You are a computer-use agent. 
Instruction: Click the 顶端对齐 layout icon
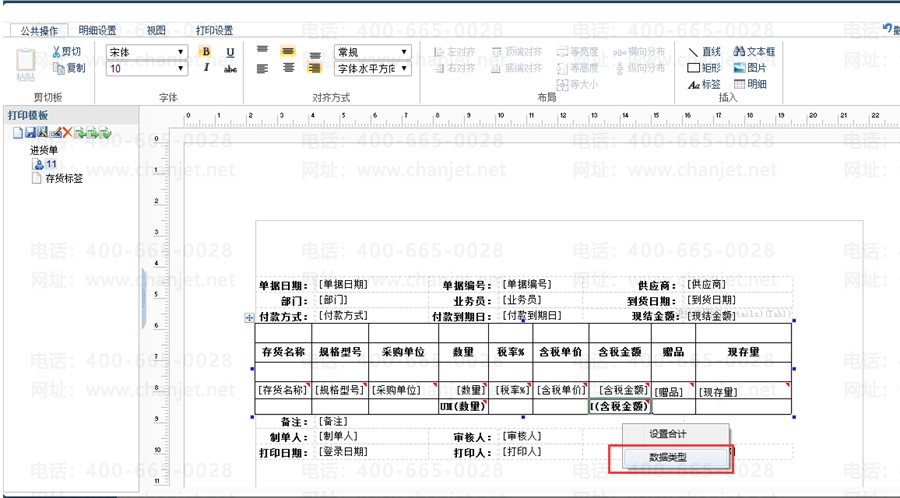click(x=497, y=52)
